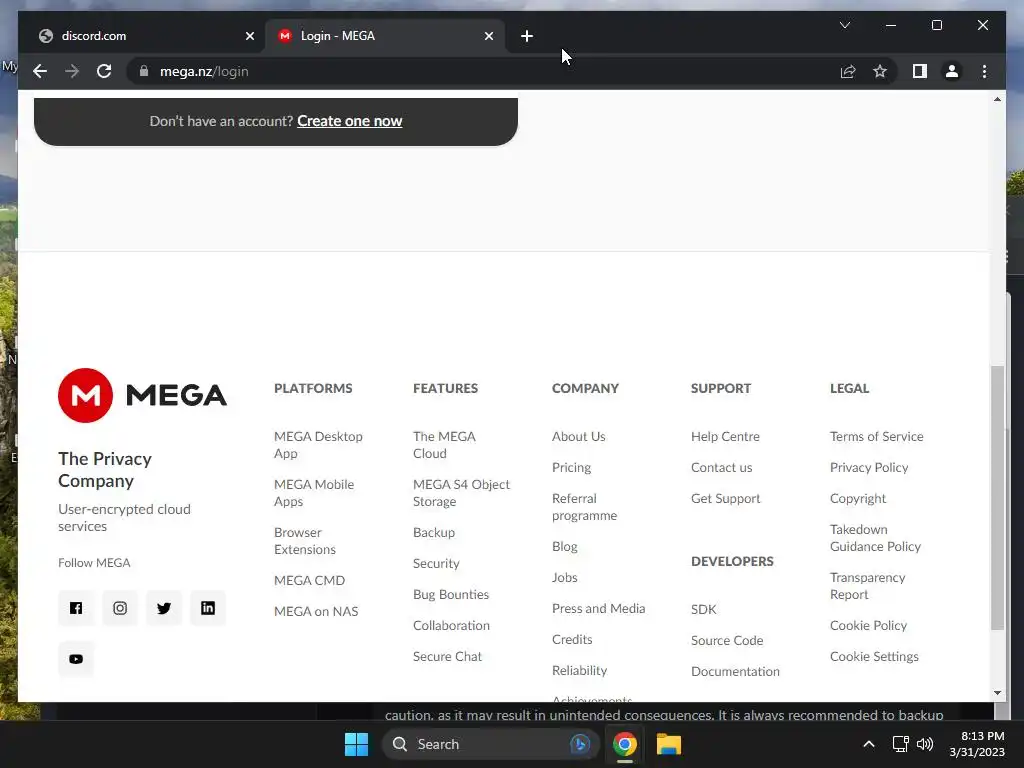Open the Bug Bounties link
The image size is (1024, 768).
click(451, 594)
